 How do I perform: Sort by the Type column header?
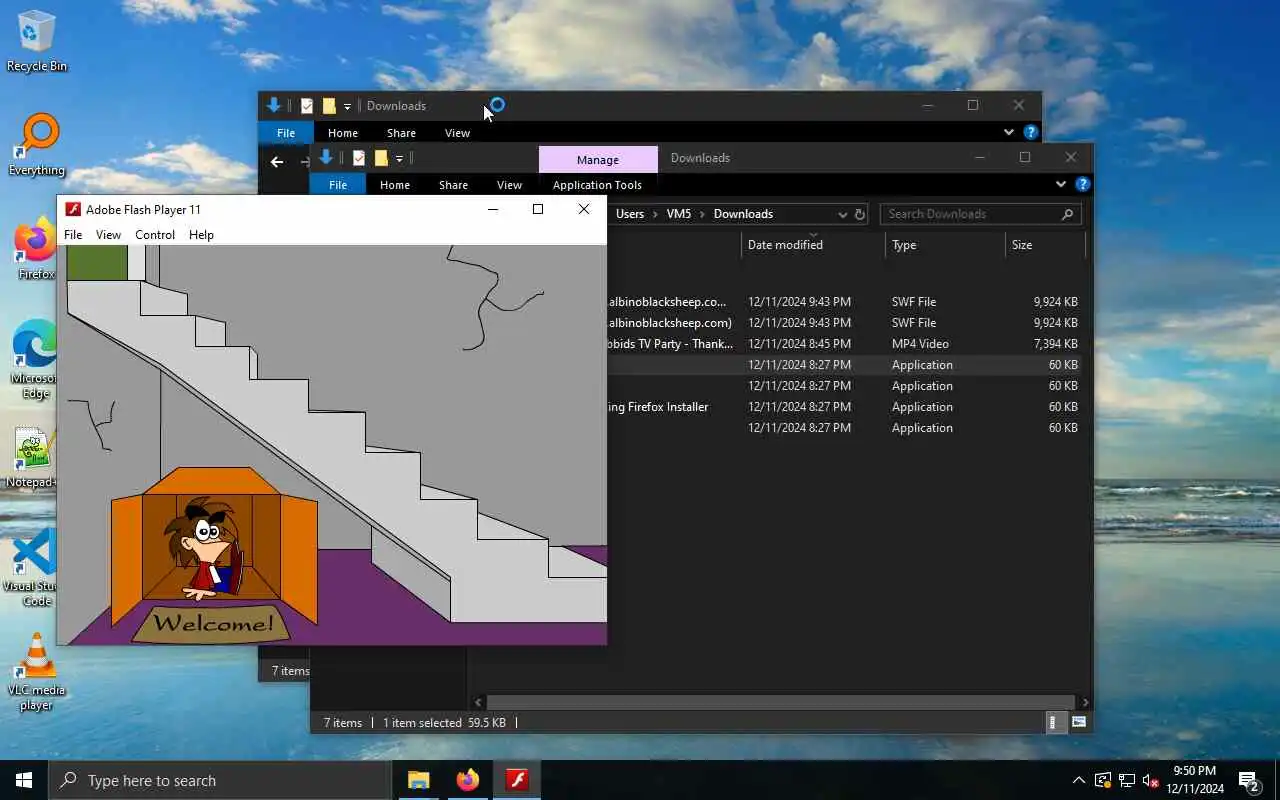(945, 245)
